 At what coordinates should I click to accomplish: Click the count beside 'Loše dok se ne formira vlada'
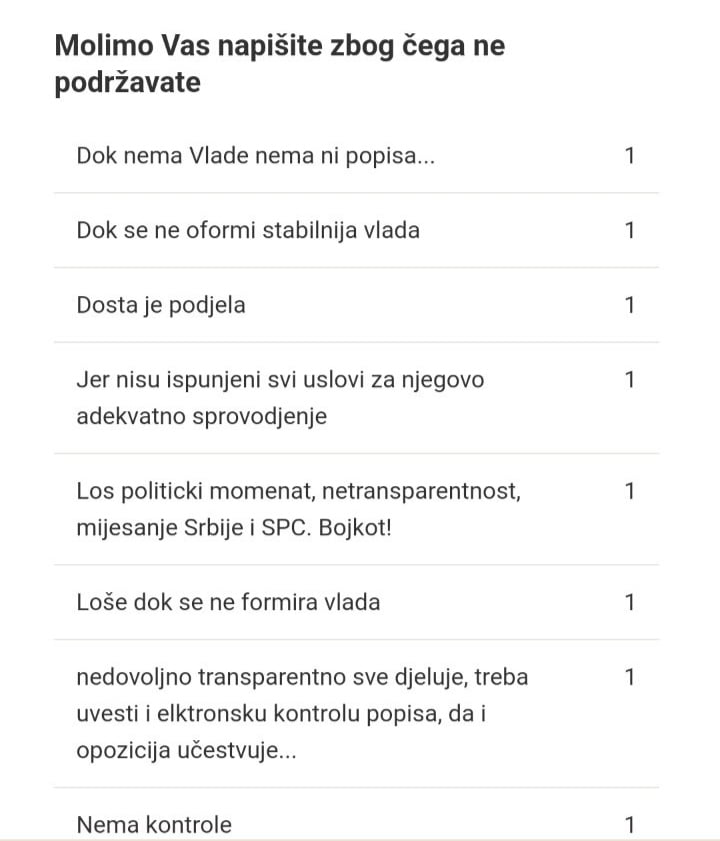click(630, 602)
